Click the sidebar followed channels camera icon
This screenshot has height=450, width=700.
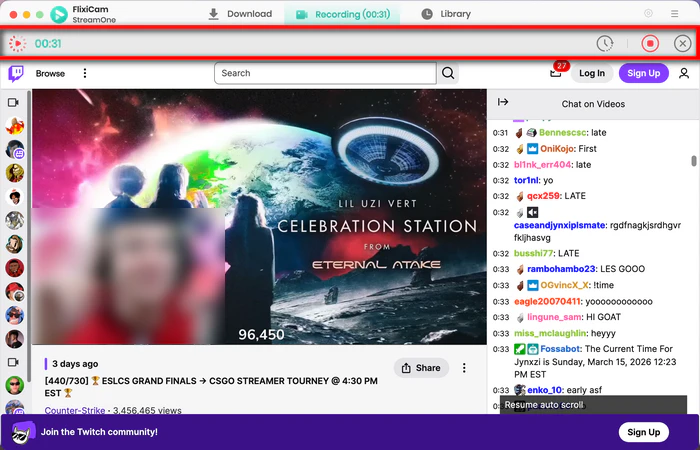pyautogui.click(x=13, y=103)
